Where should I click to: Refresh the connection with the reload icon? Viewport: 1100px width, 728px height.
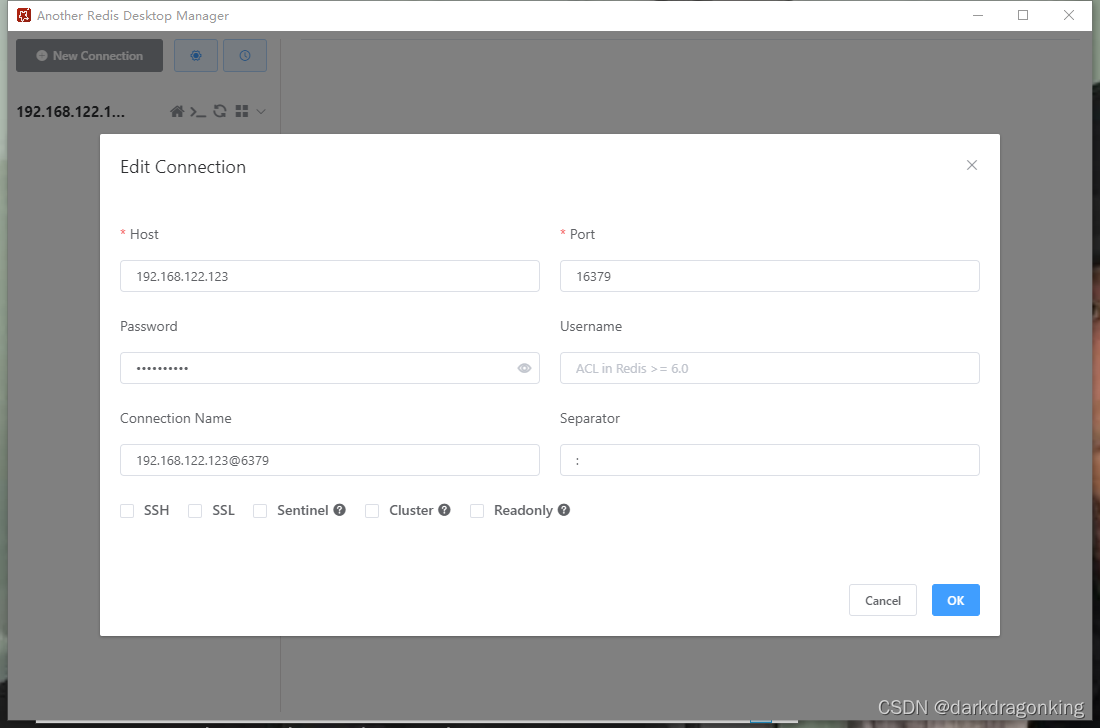219,111
